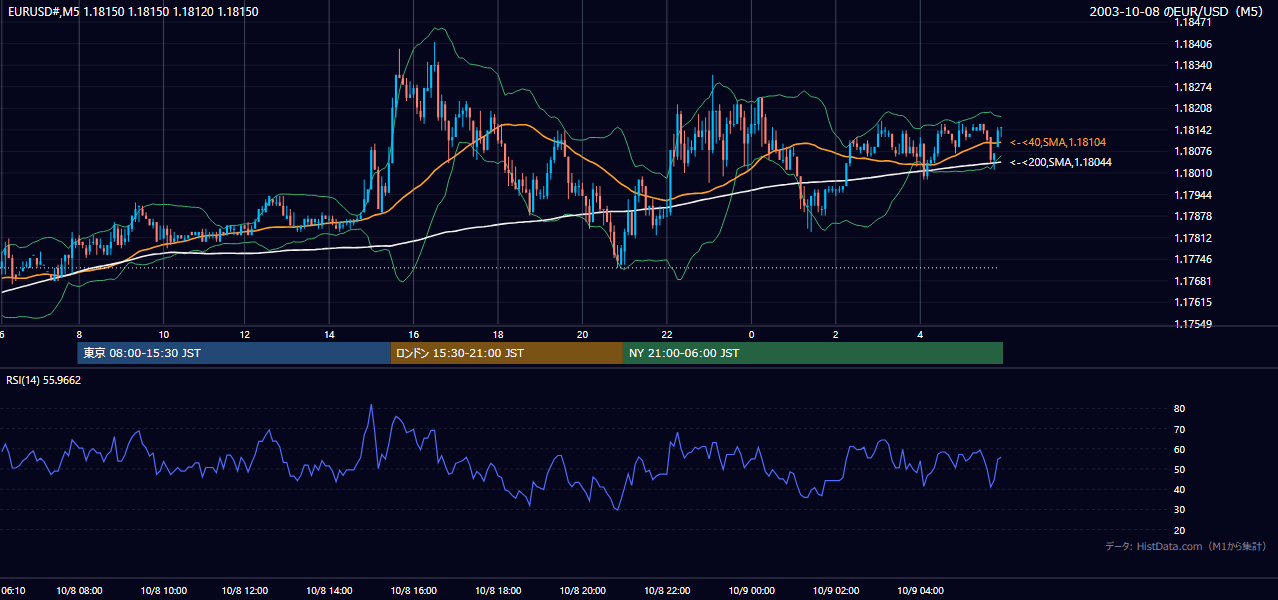Click price level 1.17615 on the axis
Image resolution: width=1278 pixels, height=600 pixels.
[x=1192, y=302]
